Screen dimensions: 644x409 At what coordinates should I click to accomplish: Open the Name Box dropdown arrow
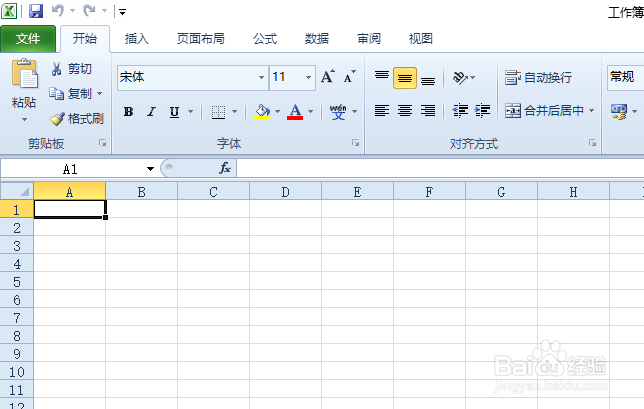150,169
